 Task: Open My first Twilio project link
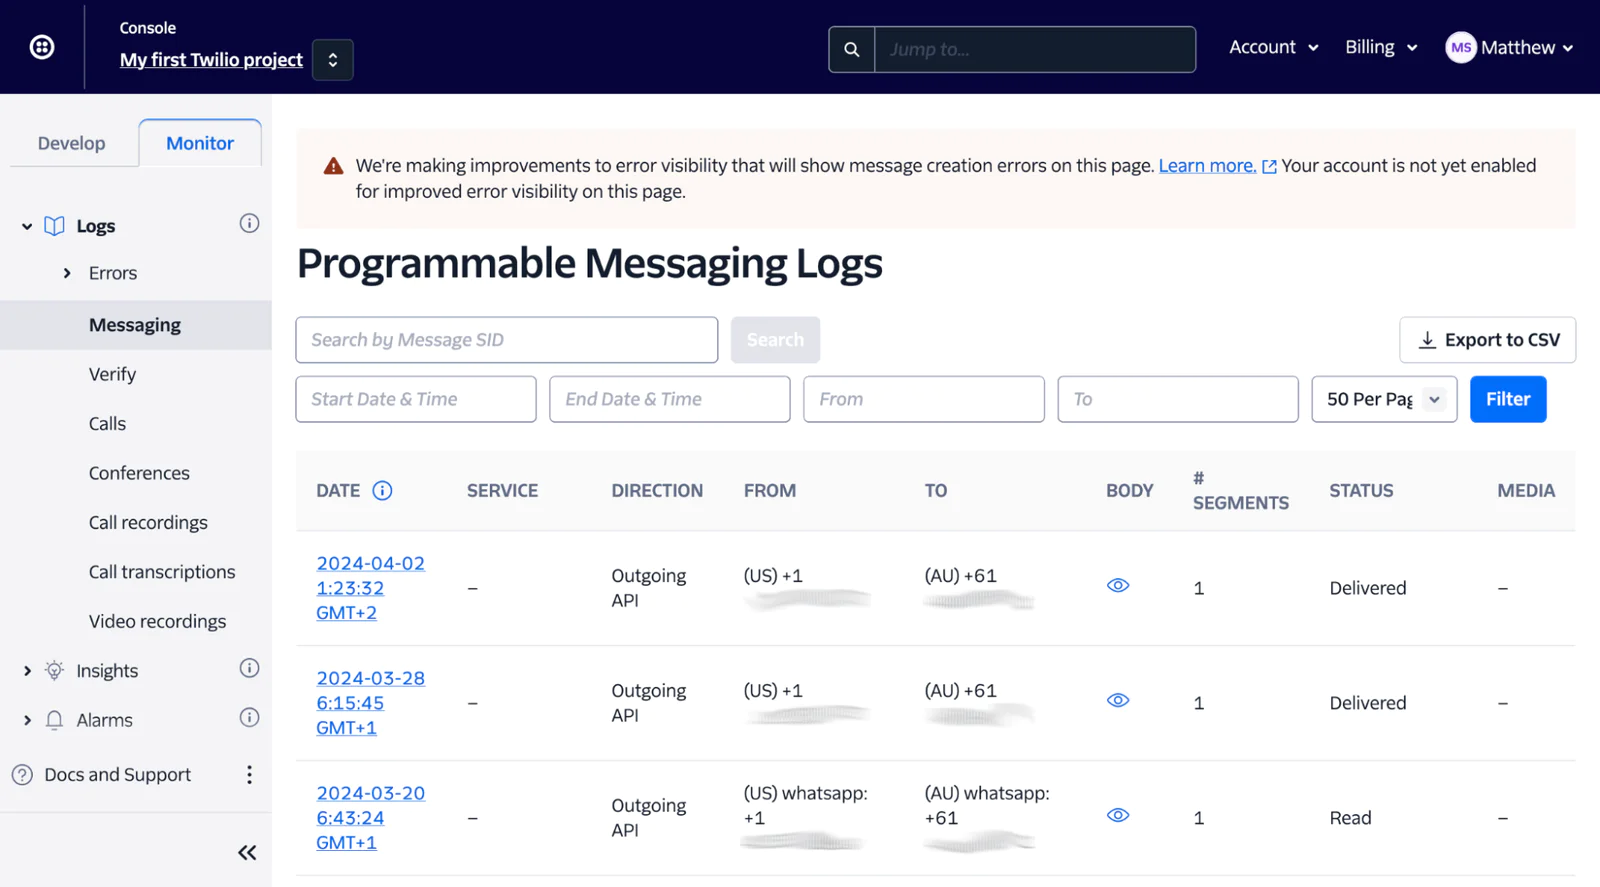point(211,60)
